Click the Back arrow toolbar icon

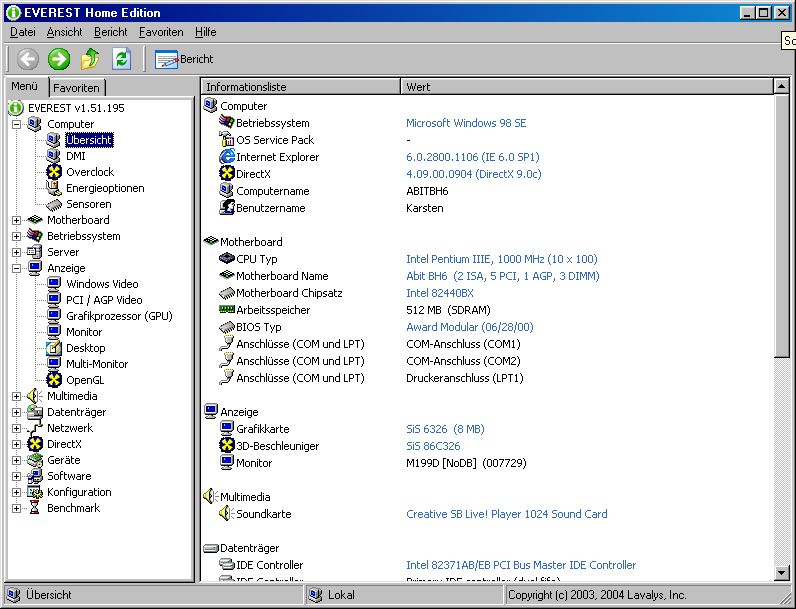[x=28, y=59]
